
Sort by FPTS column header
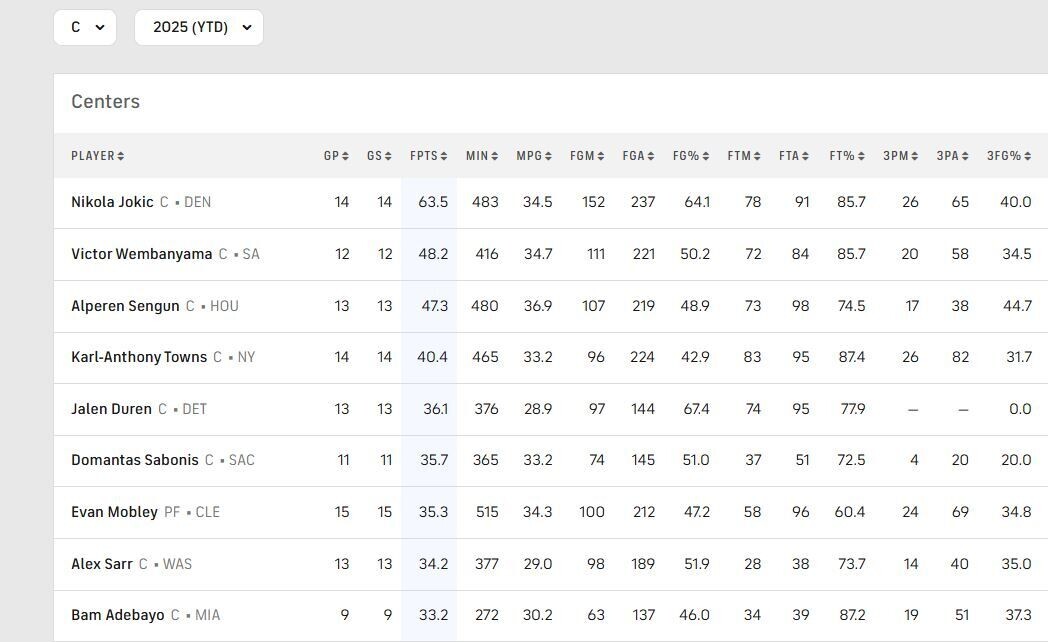pos(428,156)
